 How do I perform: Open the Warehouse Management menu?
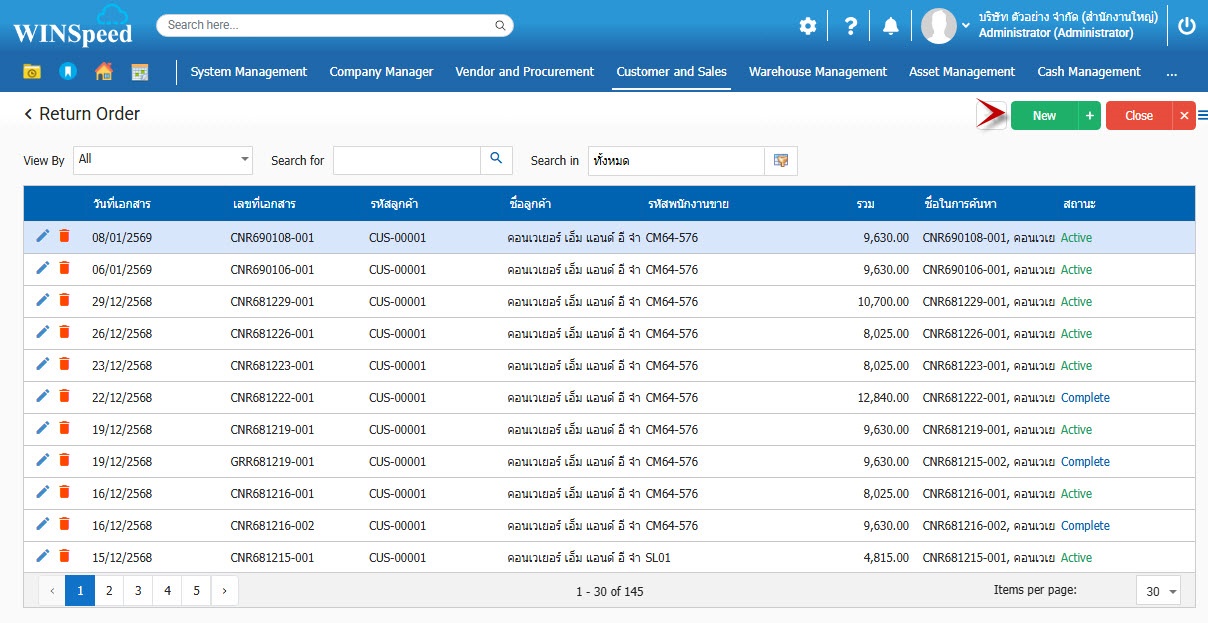click(x=817, y=72)
